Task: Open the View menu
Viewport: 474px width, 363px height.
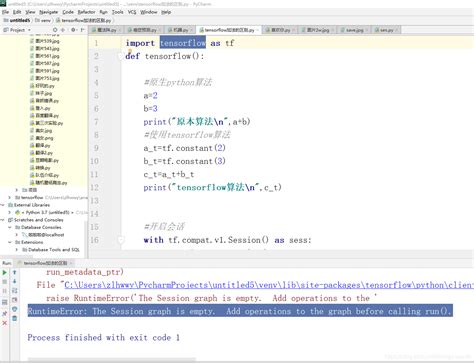Action: coord(30,12)
